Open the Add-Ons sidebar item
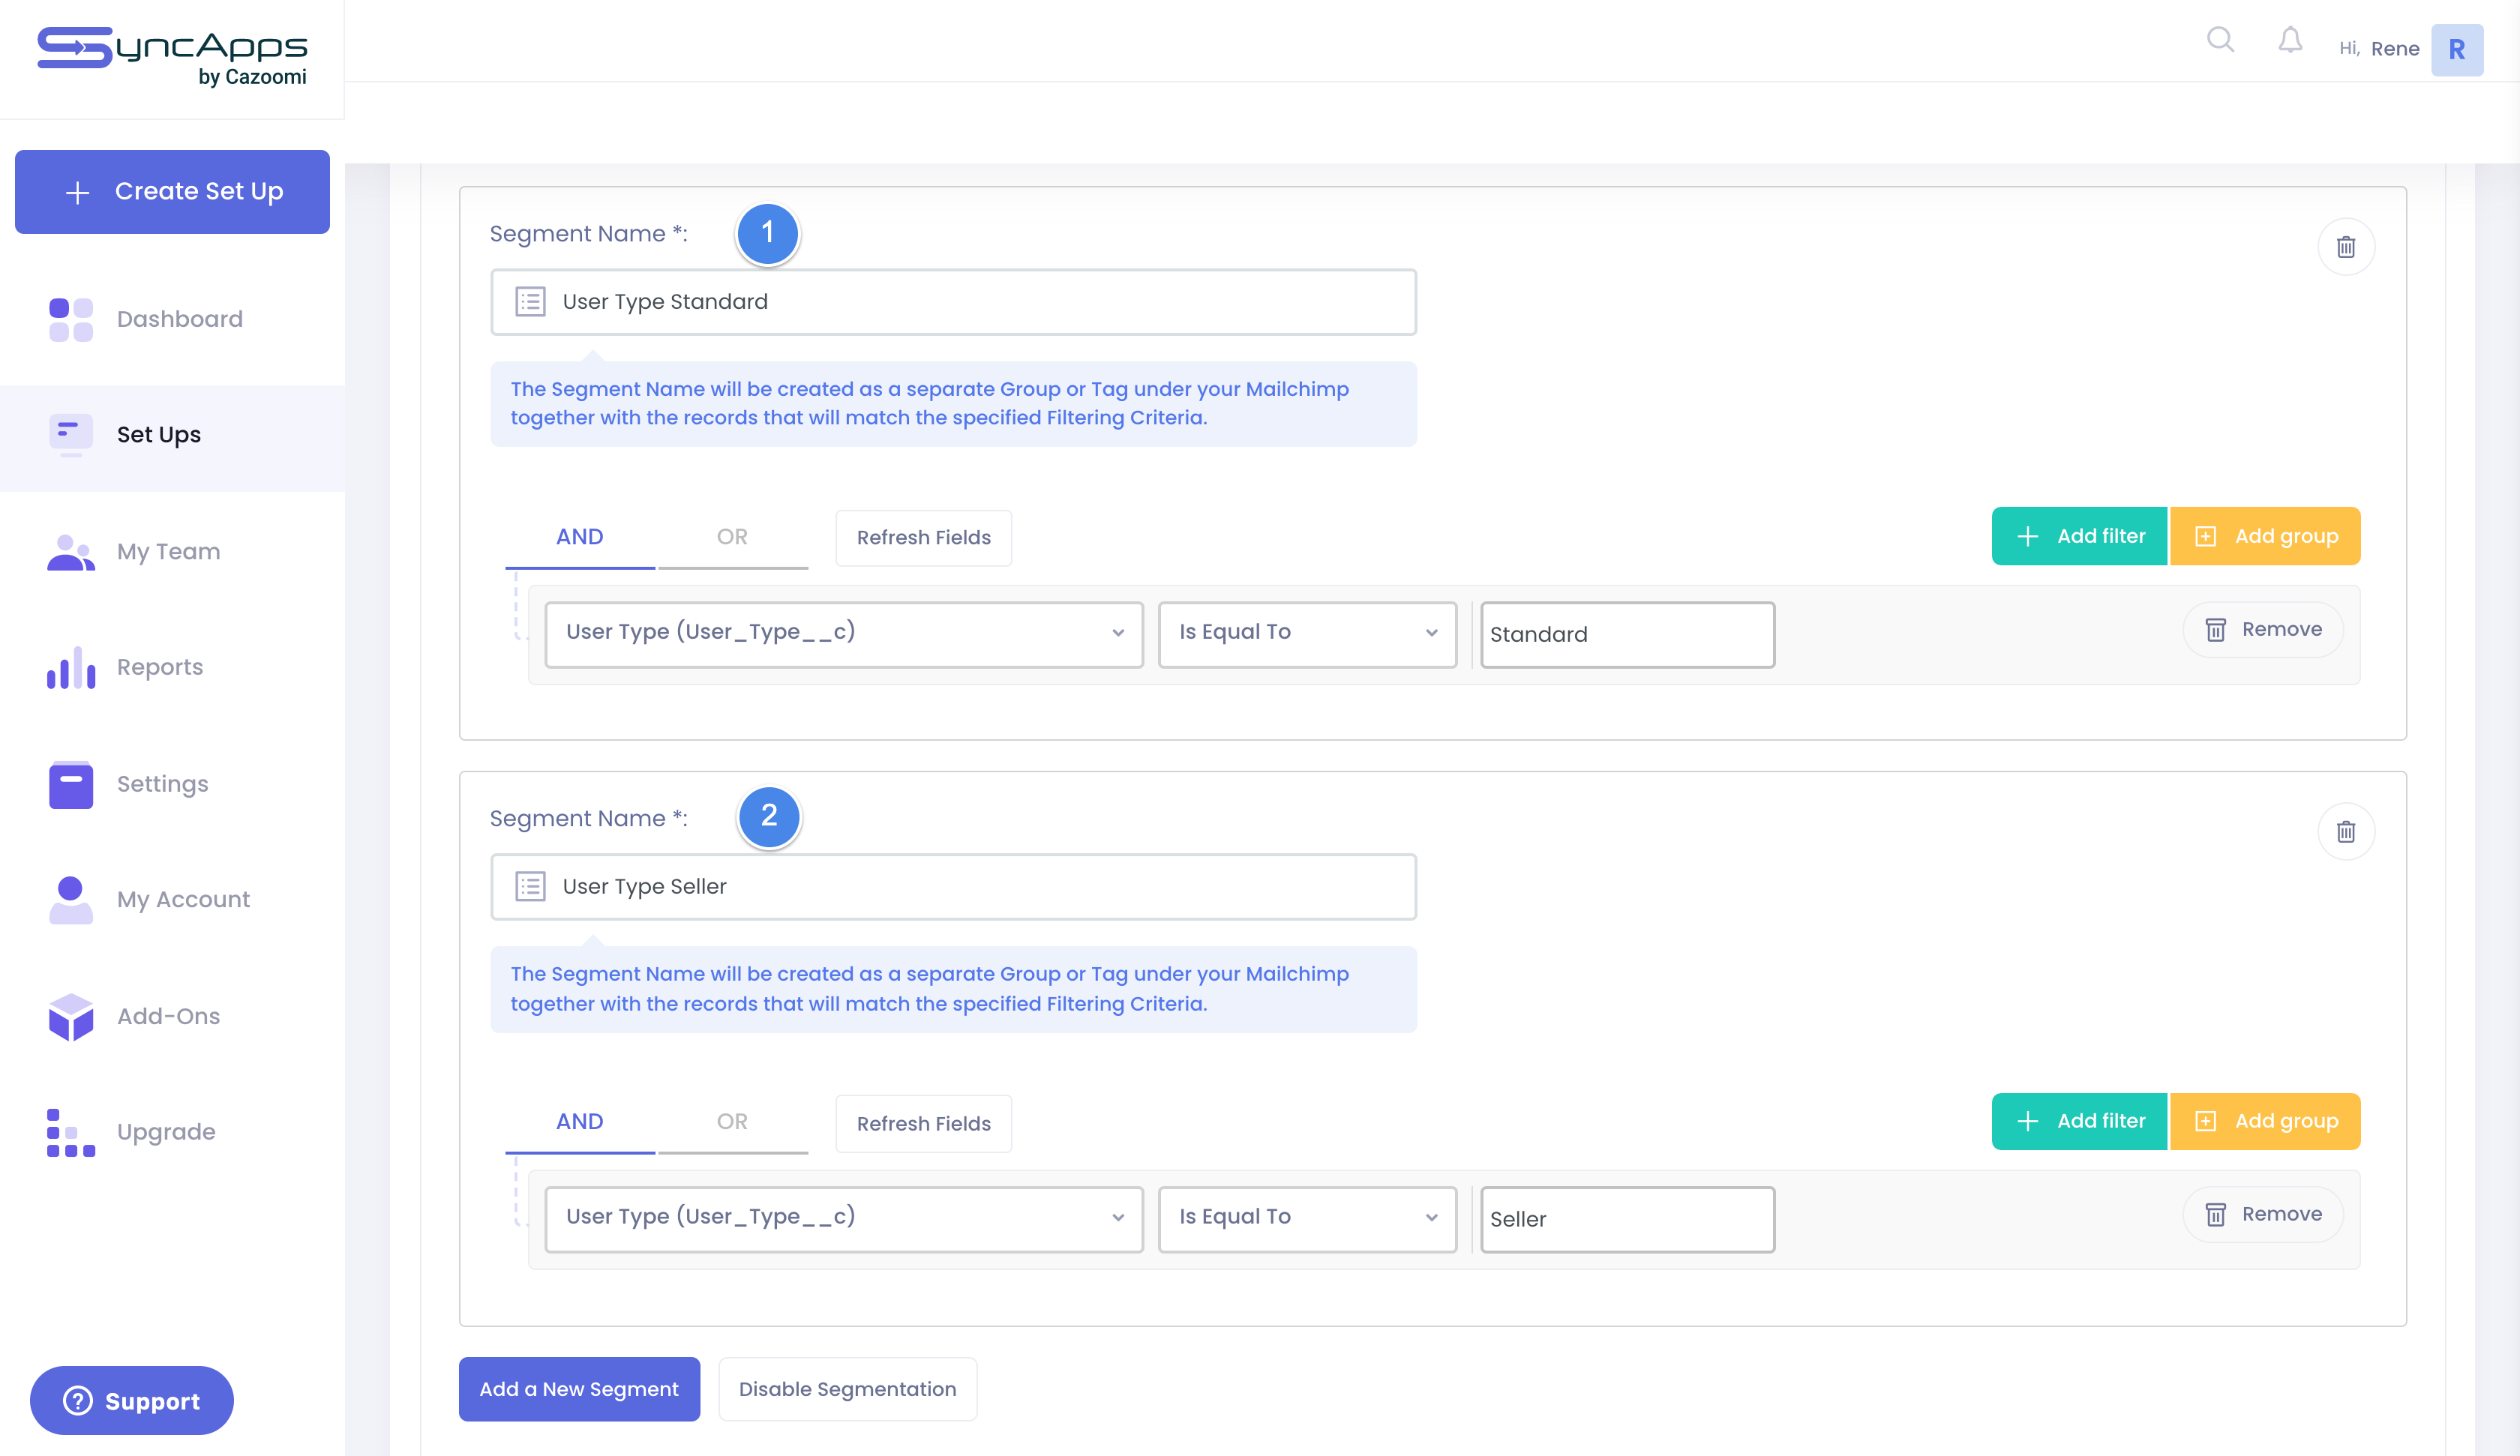2520x1456 pixels. (168, 1016)
